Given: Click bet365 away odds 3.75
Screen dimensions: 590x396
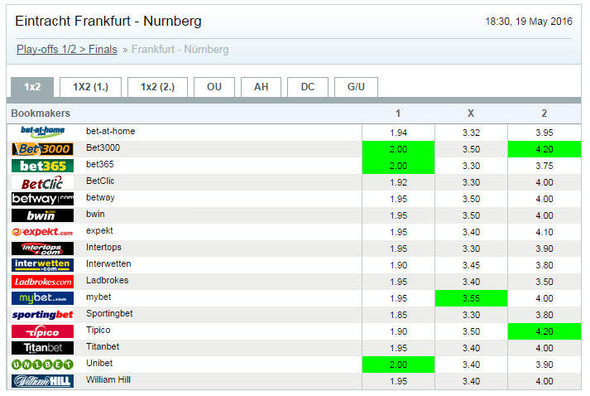Looking at the screenshot, I should (544, 166).
